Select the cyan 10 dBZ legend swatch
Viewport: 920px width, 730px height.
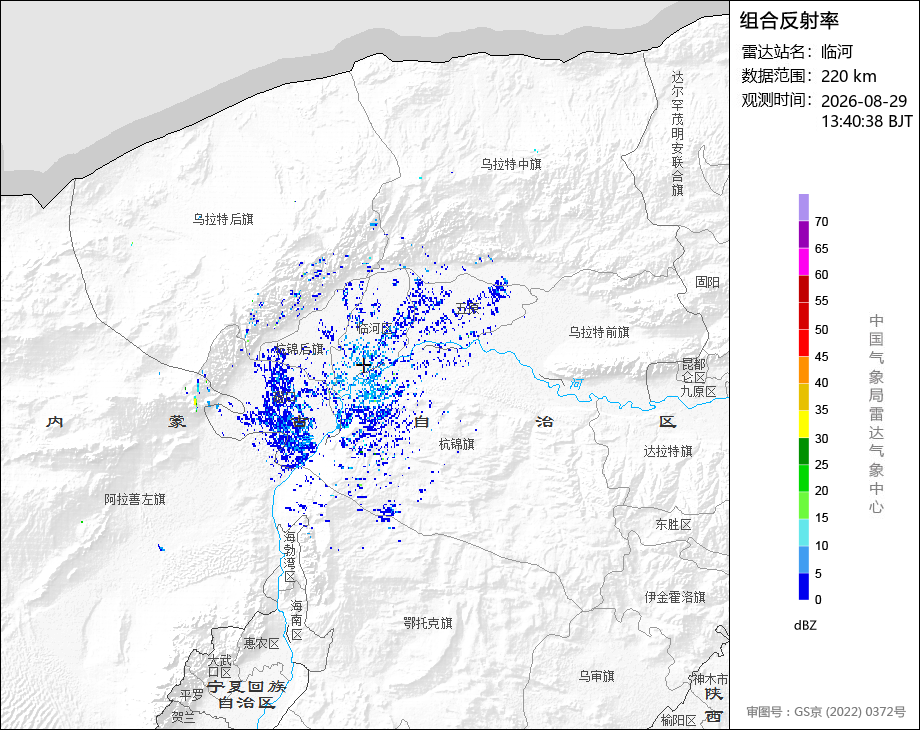click(804, 532)
